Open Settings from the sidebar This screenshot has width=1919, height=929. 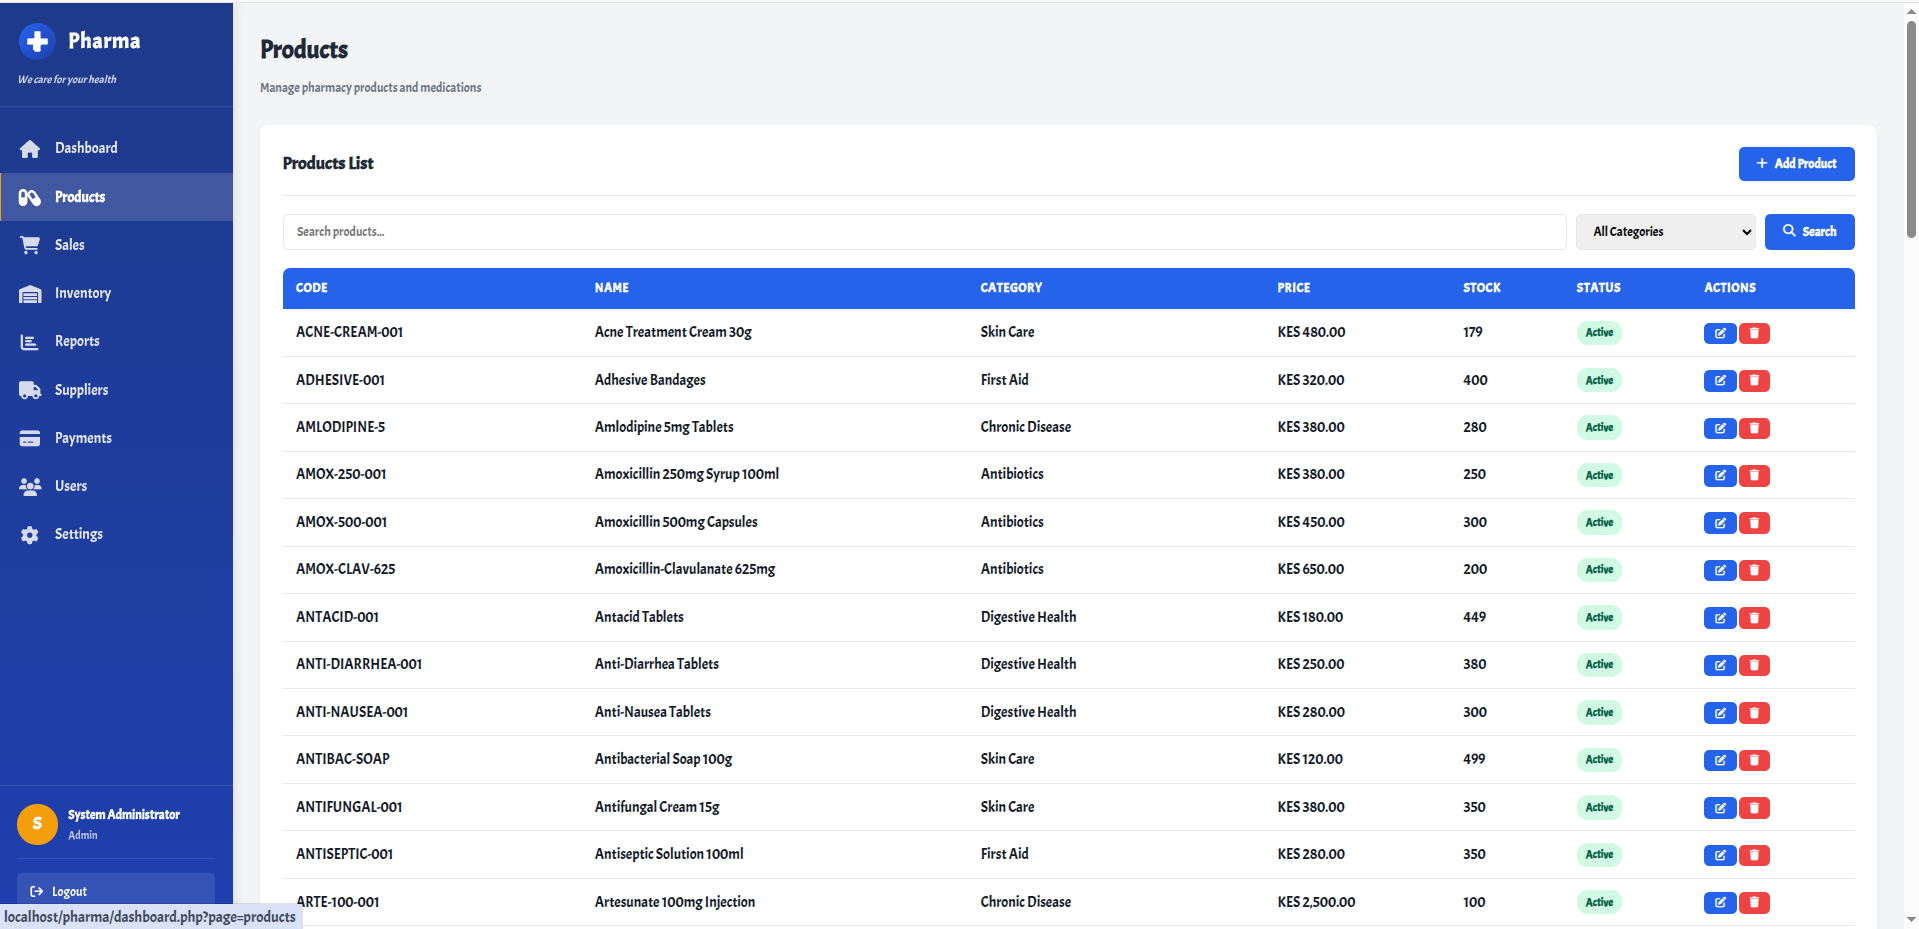pyautogui.click(x=78, y=534)
